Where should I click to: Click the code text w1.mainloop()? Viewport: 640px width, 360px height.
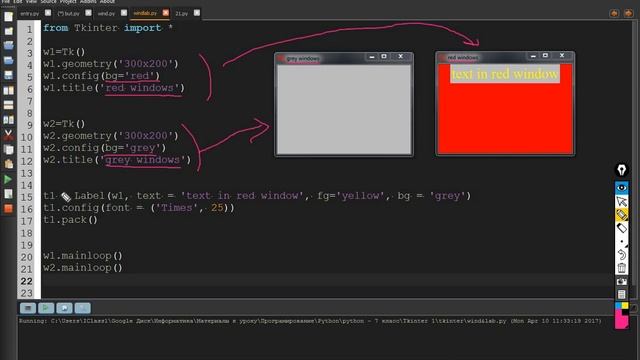pyautogui.click(x=83, y=256)
